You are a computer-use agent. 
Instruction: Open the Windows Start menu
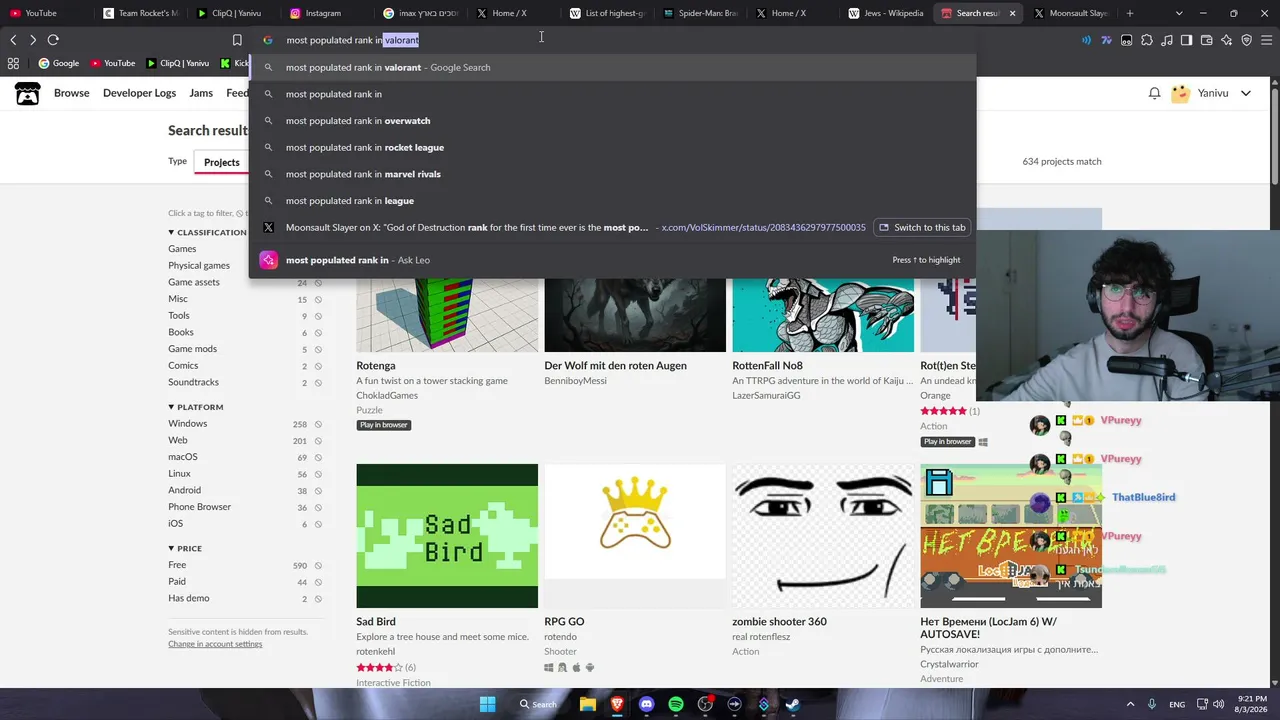click(x=487, y=704)
